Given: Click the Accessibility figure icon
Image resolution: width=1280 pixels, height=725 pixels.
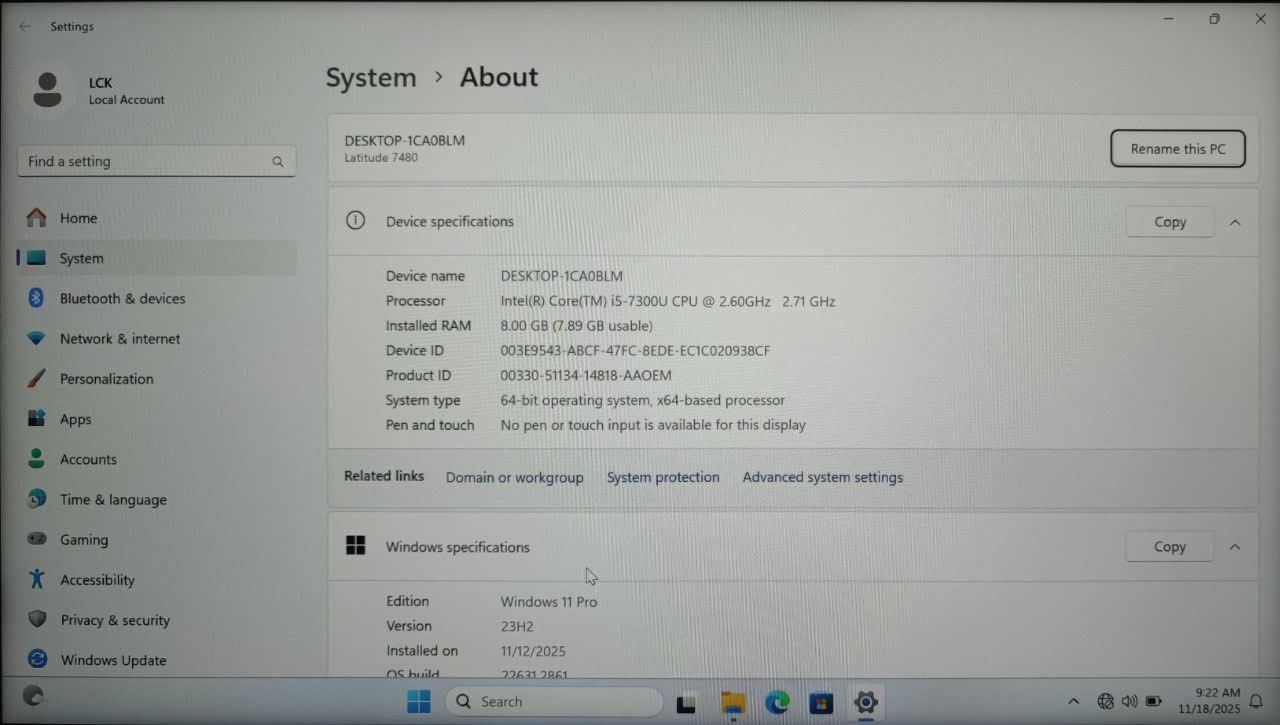Looking at the screenshot, I should pyautogui.click(x=37, y=579).
